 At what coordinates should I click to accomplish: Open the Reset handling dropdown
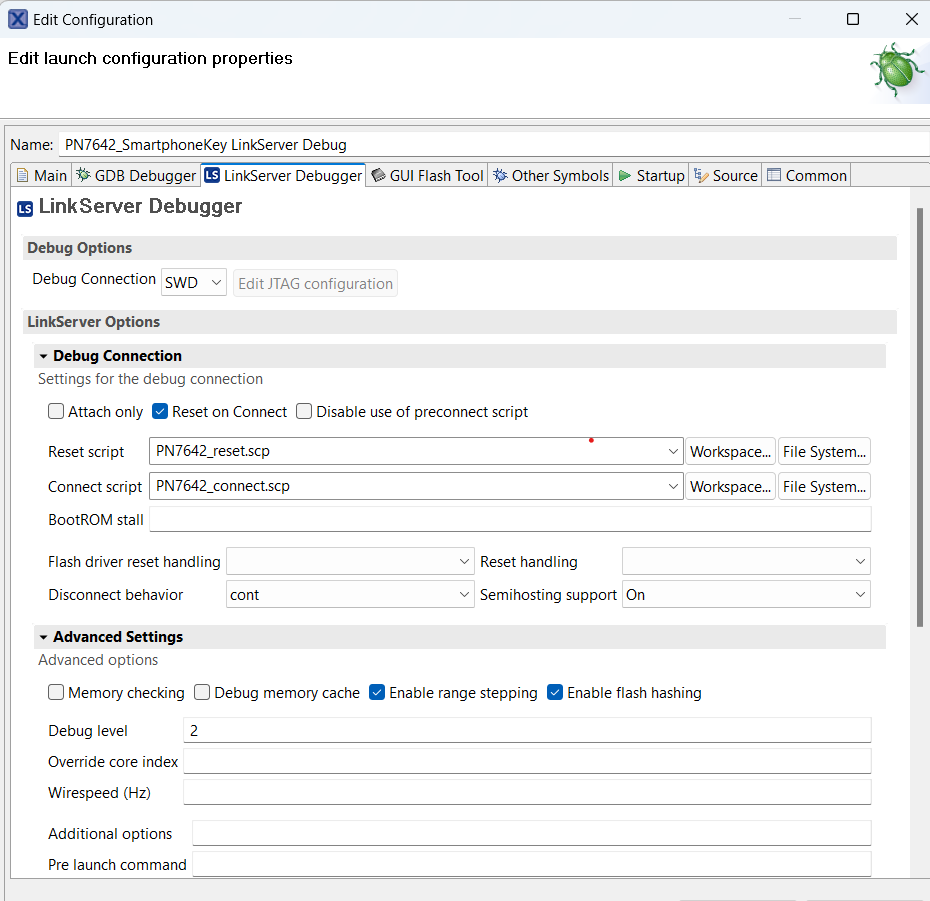(x=746, y=561)
